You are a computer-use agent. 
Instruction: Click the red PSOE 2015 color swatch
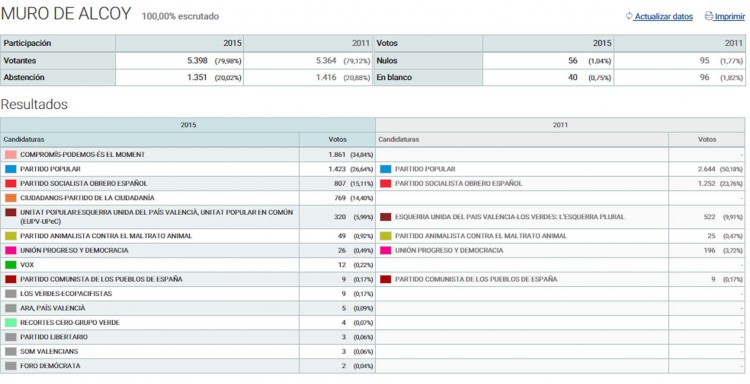point(11,183)
